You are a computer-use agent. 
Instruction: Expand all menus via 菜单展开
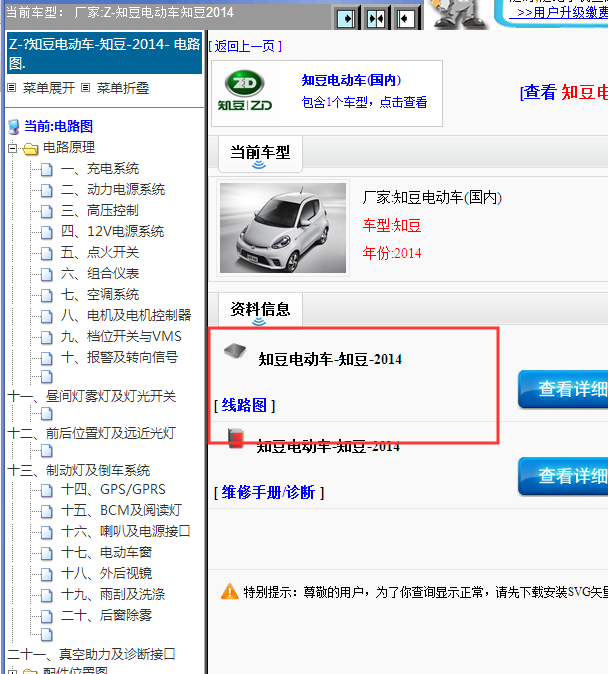tap(49, 88)
